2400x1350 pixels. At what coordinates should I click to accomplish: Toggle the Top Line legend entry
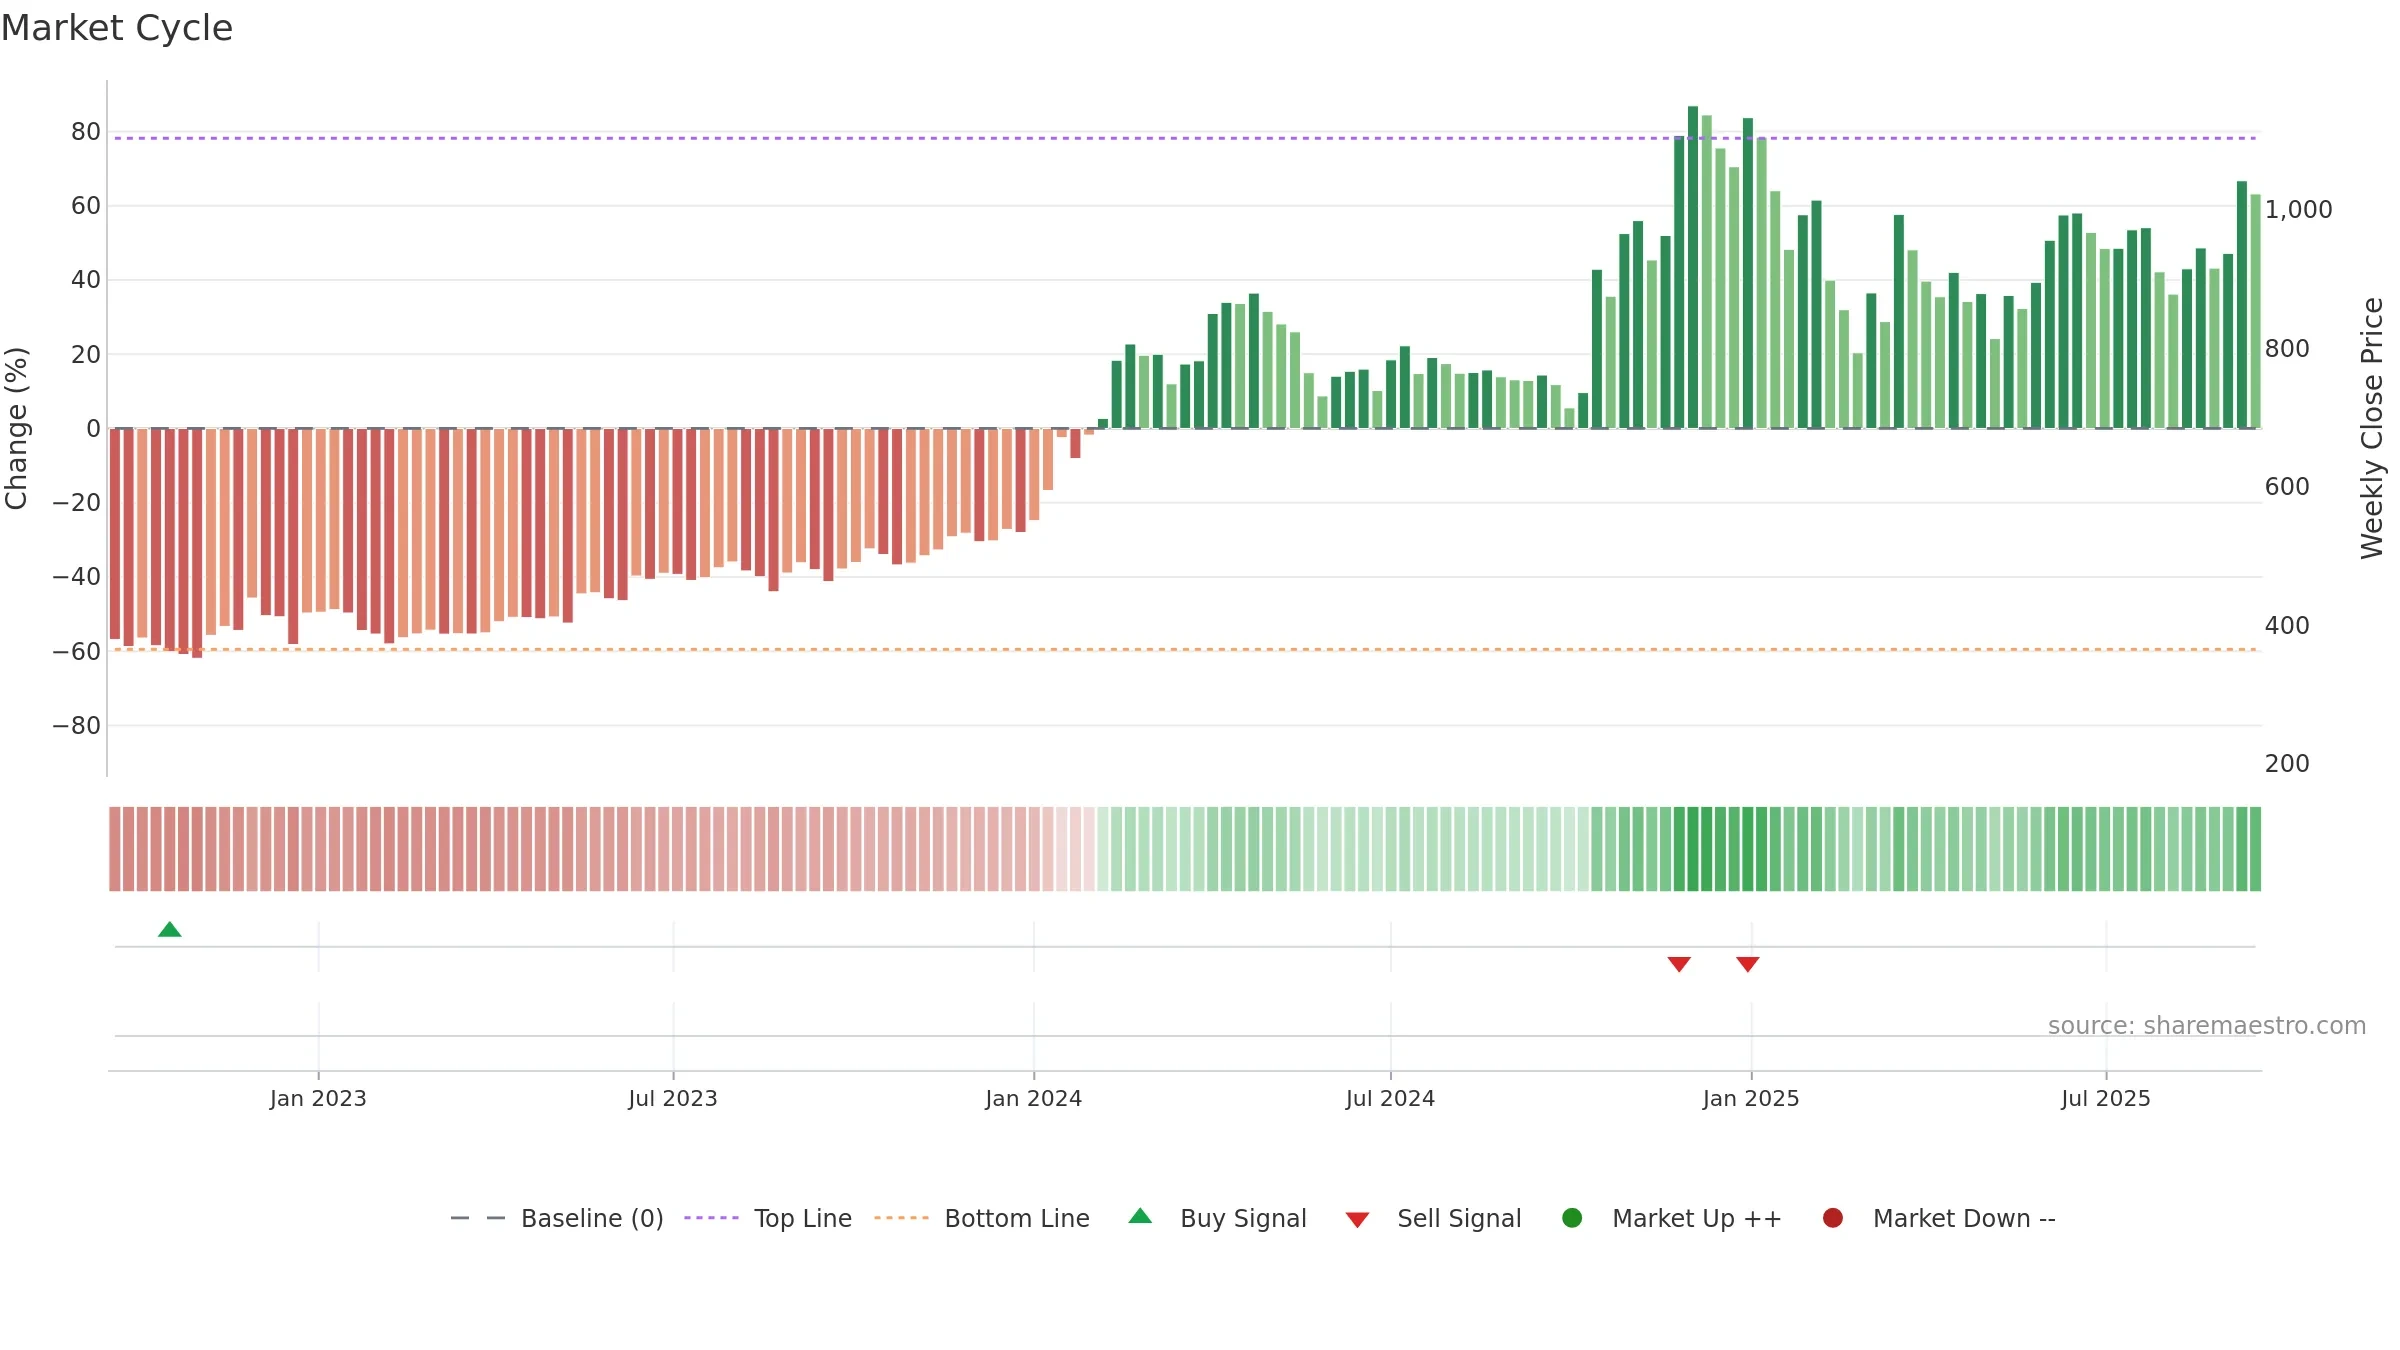(x=768, y=1218)
